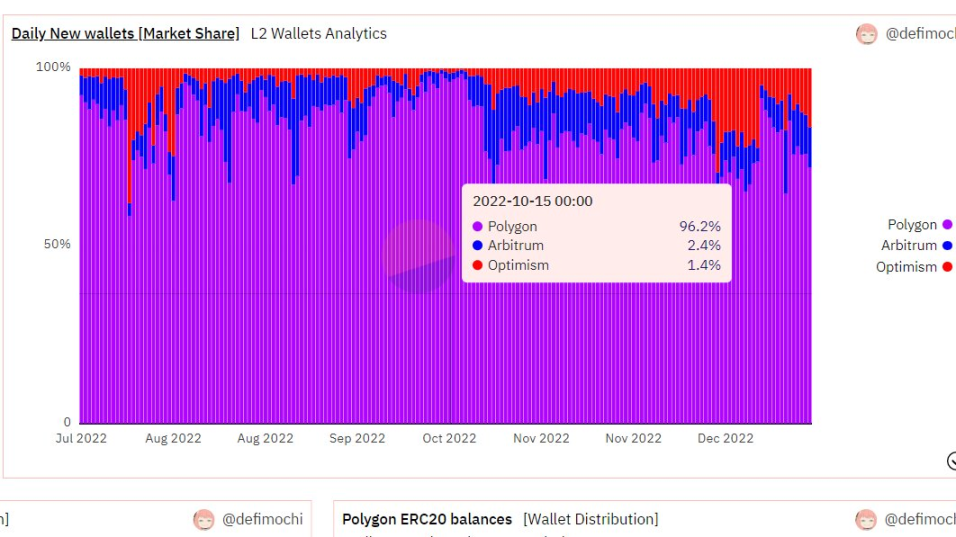Click the Jul 2022 x-axis label
This screenshot has height=537, width=956.
80,438
